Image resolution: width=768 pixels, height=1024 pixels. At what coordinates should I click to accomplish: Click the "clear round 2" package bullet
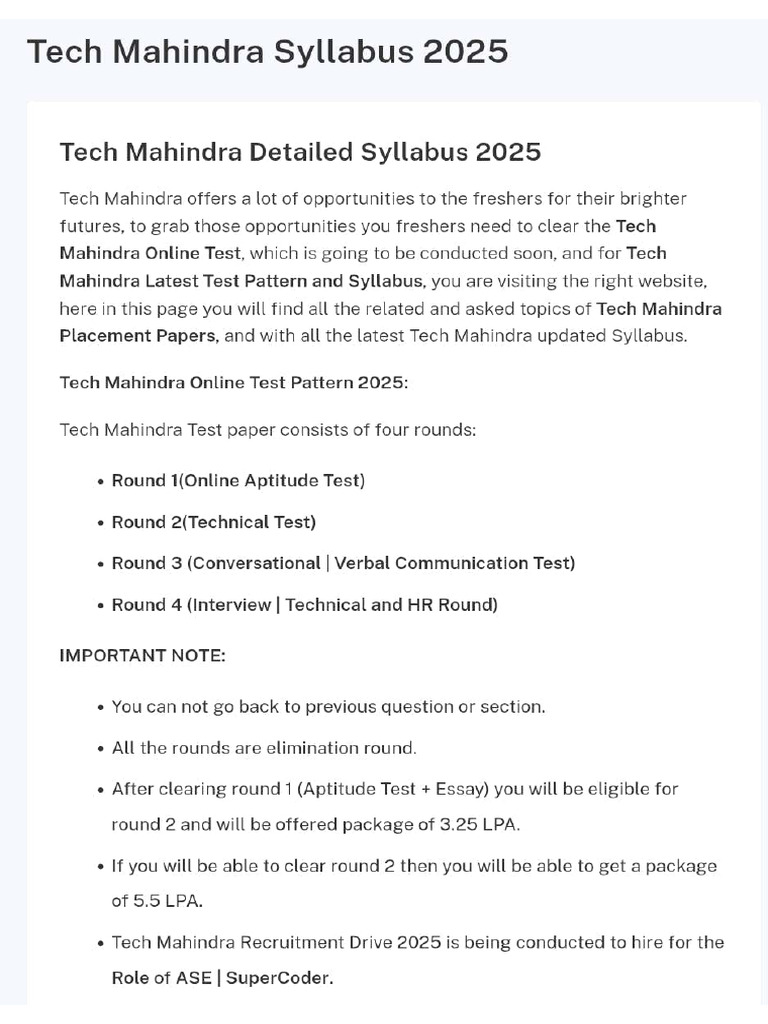(x=414, y=866)
